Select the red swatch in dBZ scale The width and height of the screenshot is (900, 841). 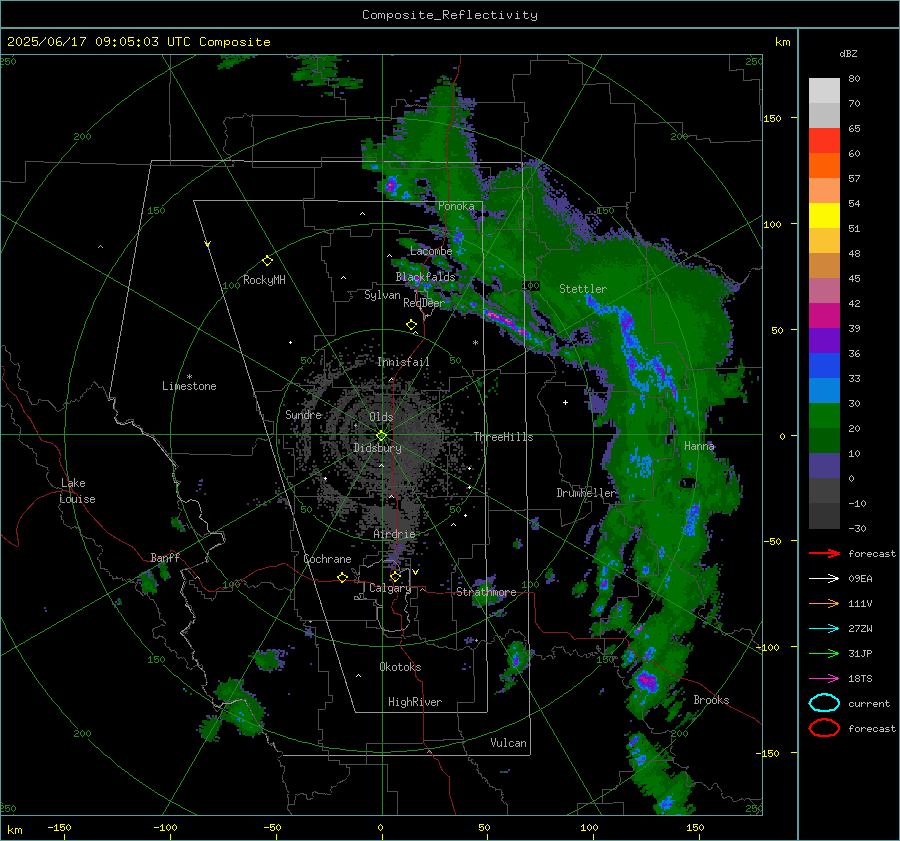tap(824, 141)
